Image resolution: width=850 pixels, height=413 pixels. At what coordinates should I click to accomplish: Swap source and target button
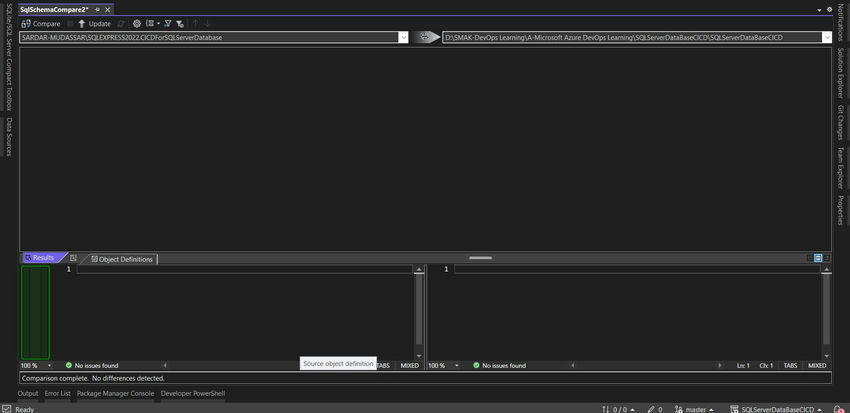(x=426, y=37)
